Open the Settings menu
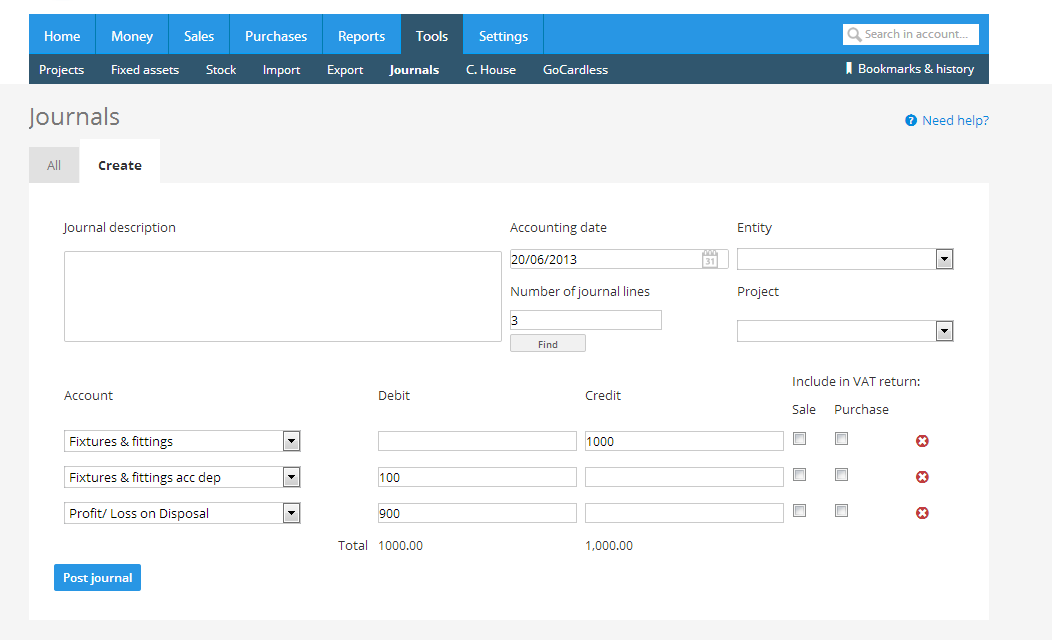 point(503,36)
